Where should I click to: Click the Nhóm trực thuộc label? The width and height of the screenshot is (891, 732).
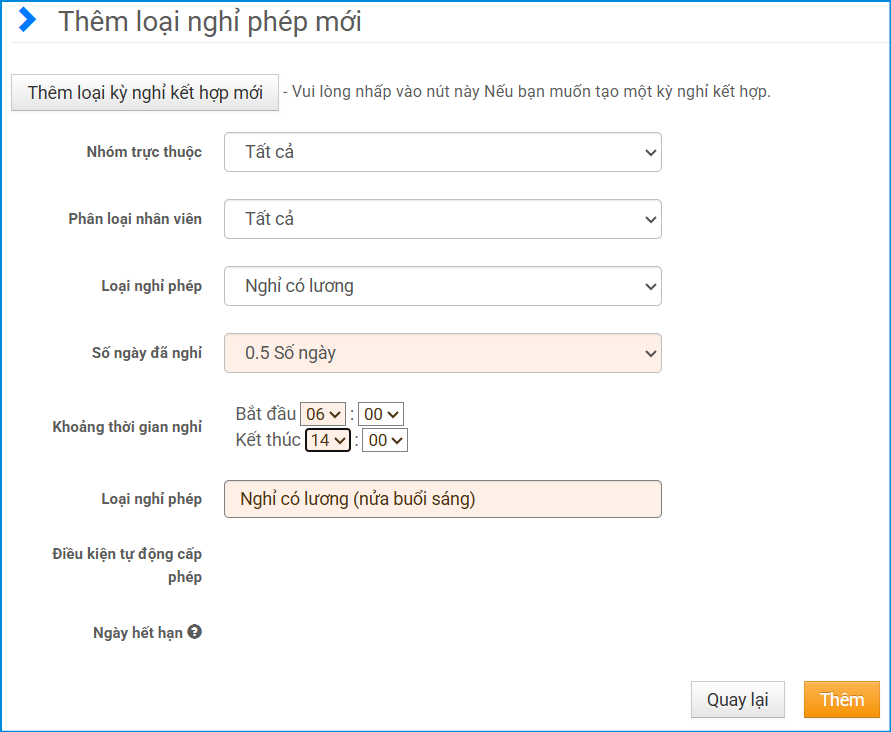(x=144, y=152)
